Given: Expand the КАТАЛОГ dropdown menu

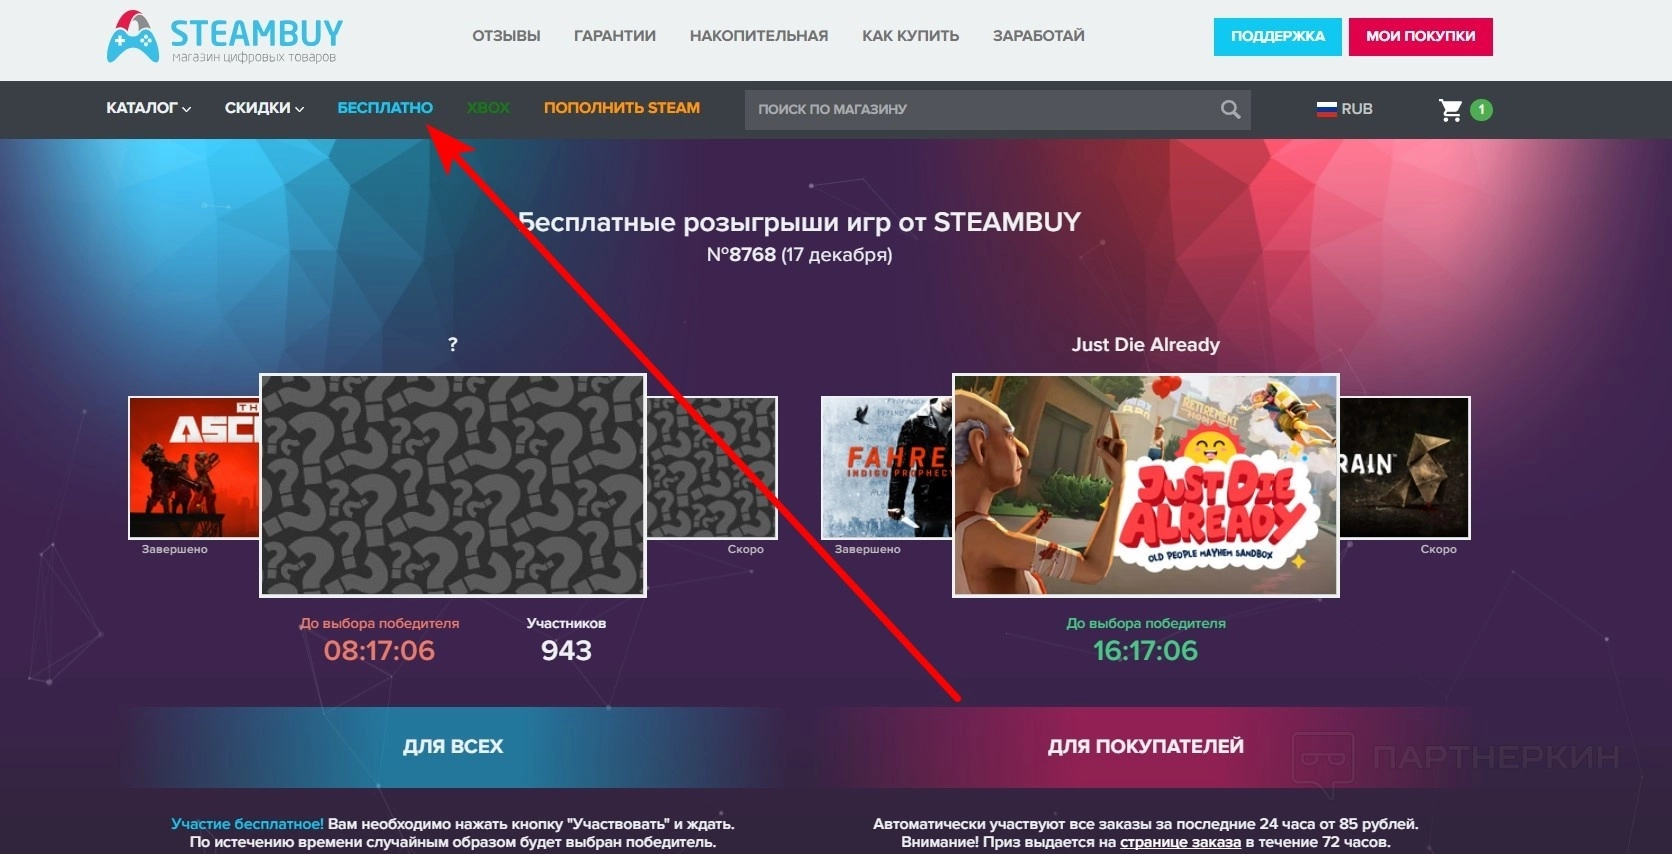Looking at the screenshot, I should point(149,108).
